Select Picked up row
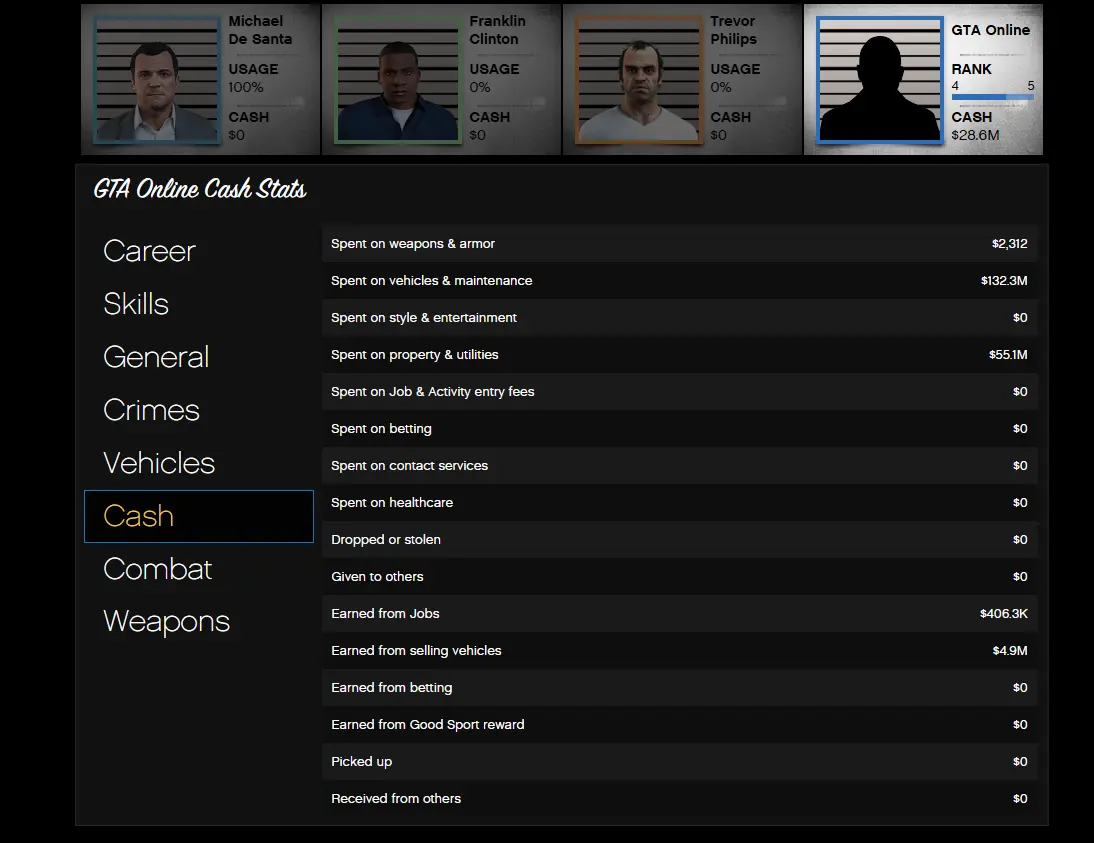 680,761
